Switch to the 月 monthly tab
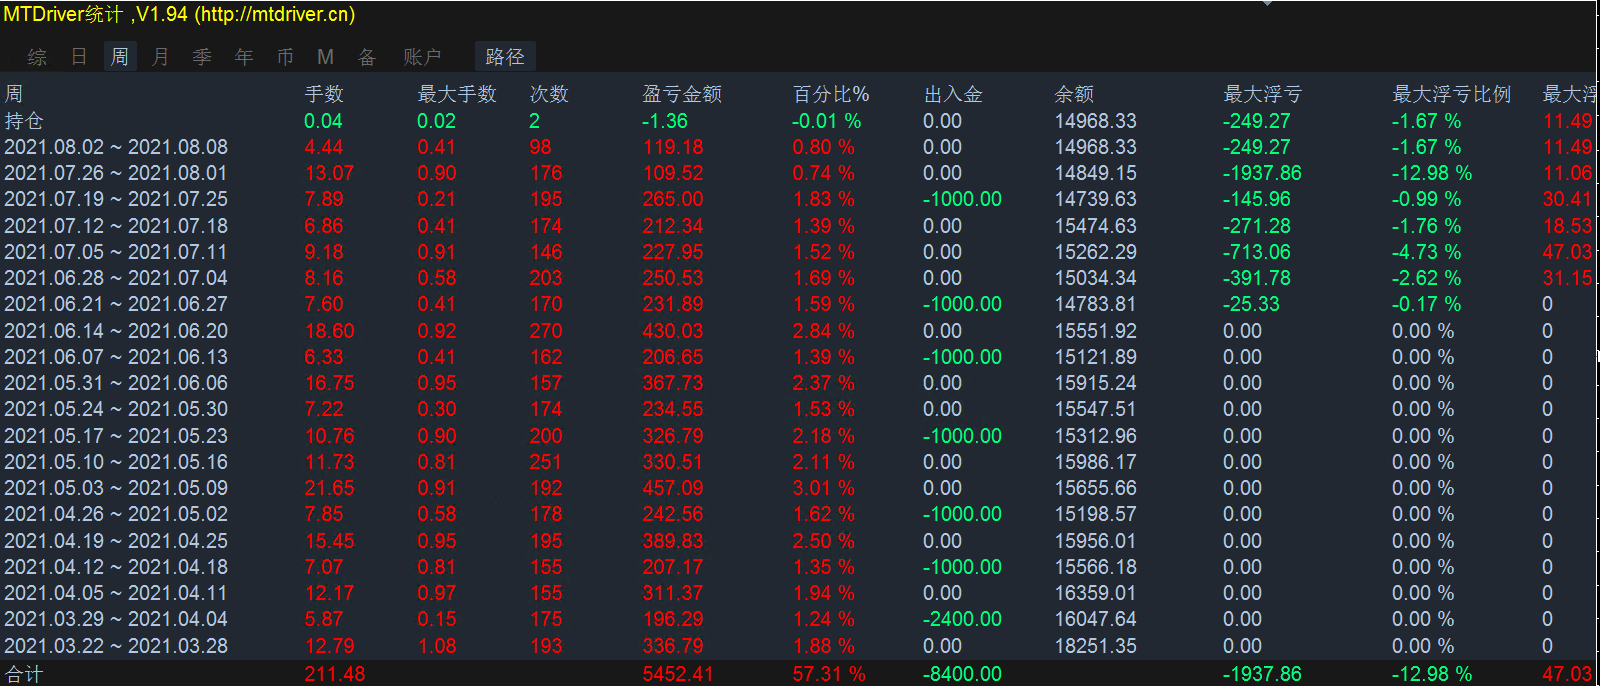 coord(160,57)
